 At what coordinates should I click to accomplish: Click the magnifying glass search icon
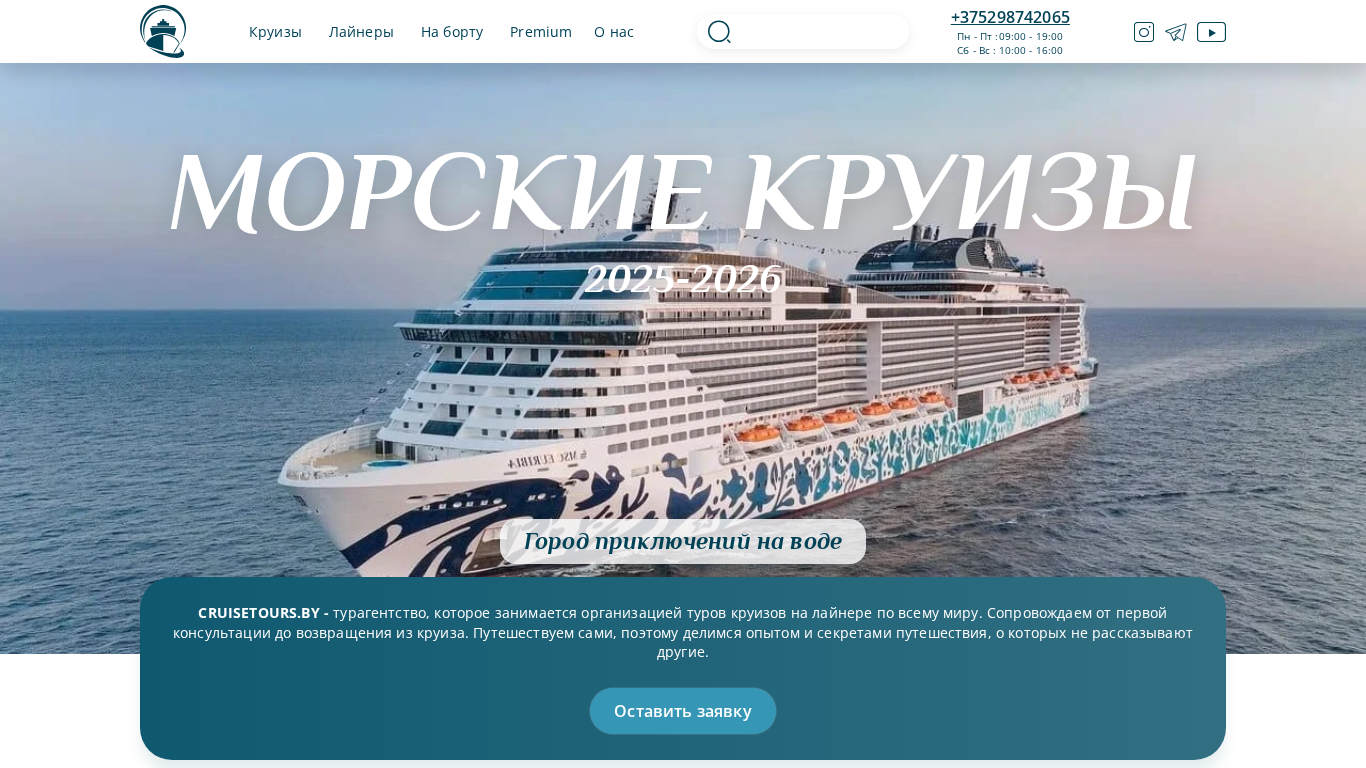coord(719,32)
